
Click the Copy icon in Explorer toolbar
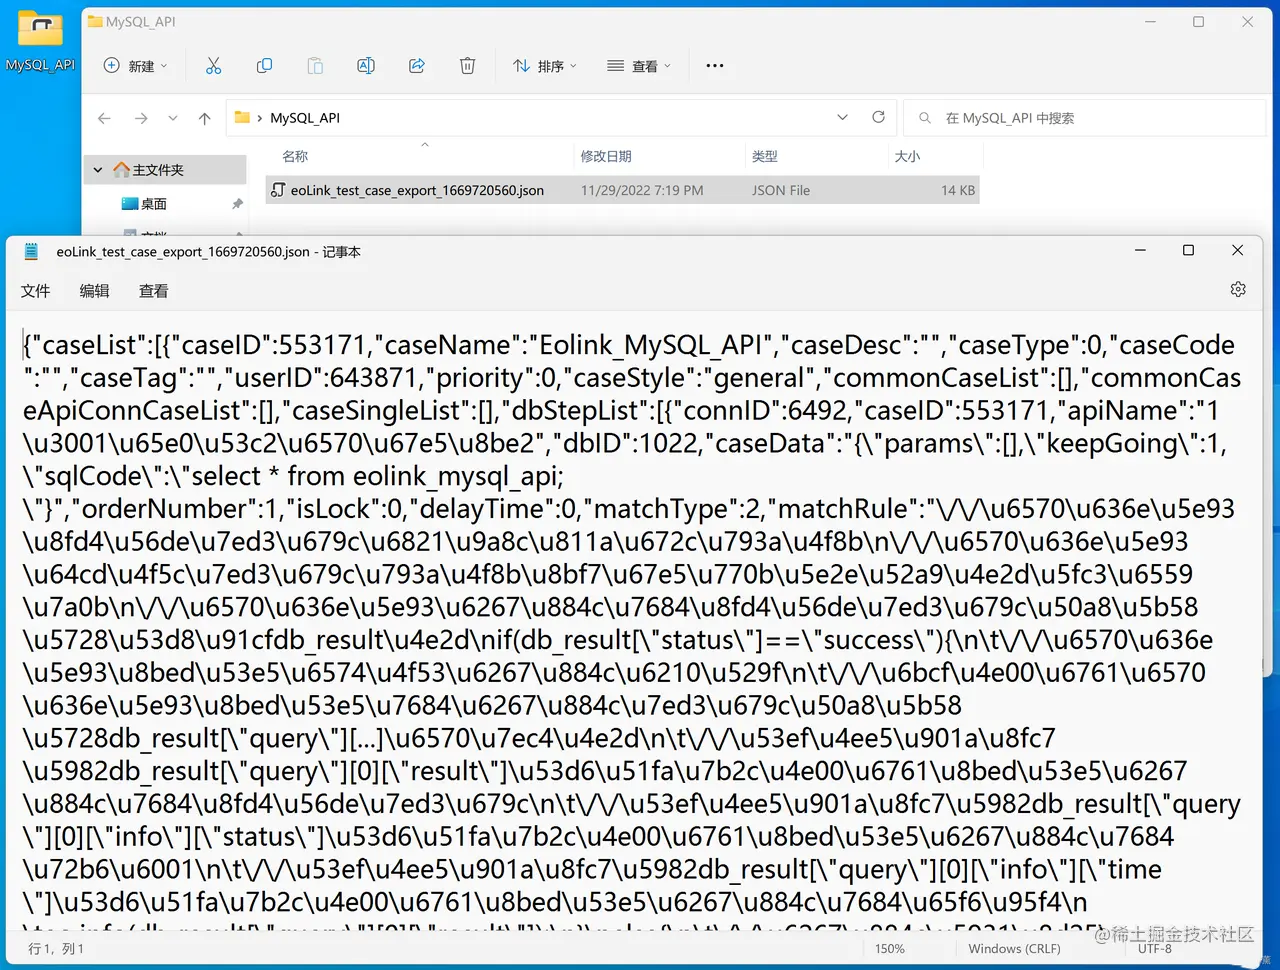coord(264,66)
